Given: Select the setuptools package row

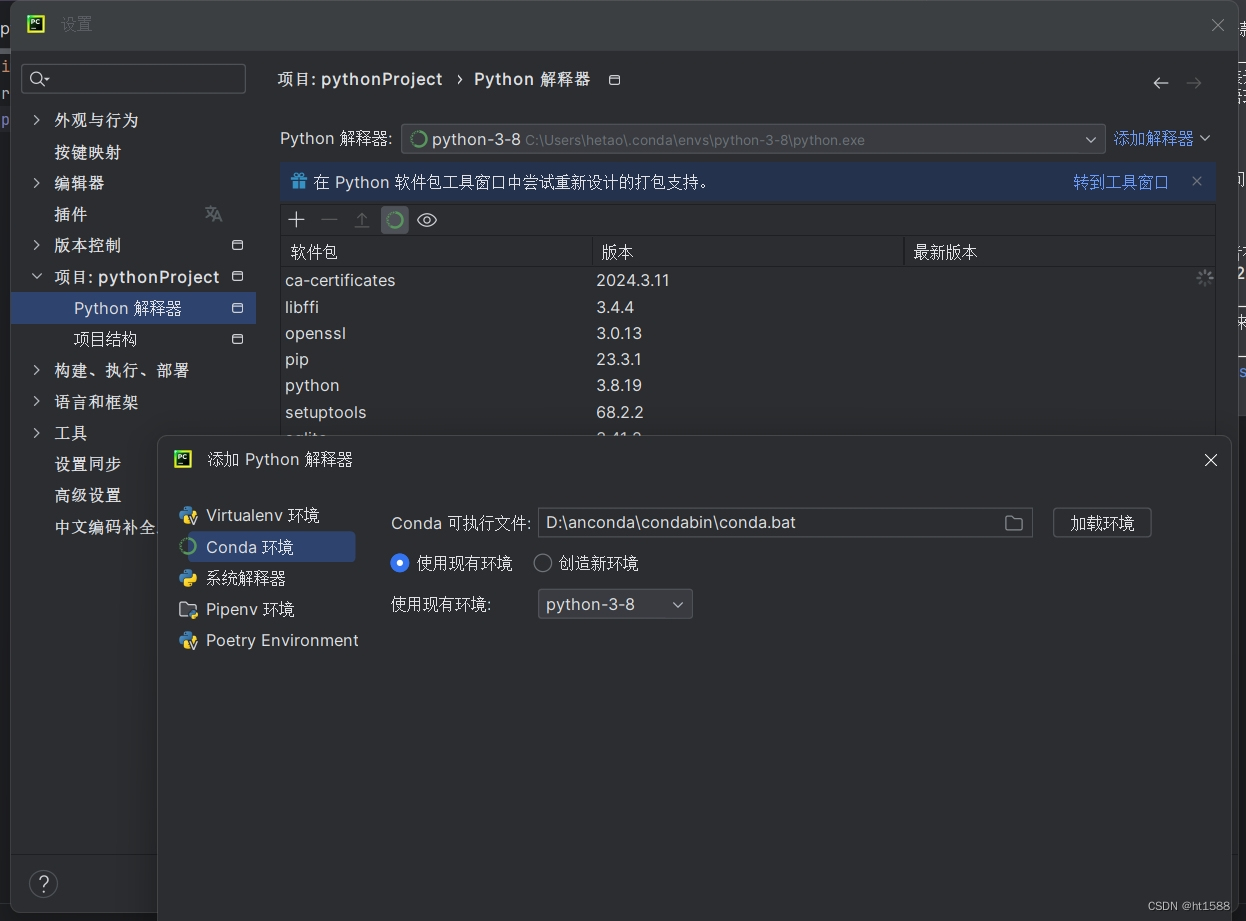Looking at the screenshot, I should pos(748,412).
